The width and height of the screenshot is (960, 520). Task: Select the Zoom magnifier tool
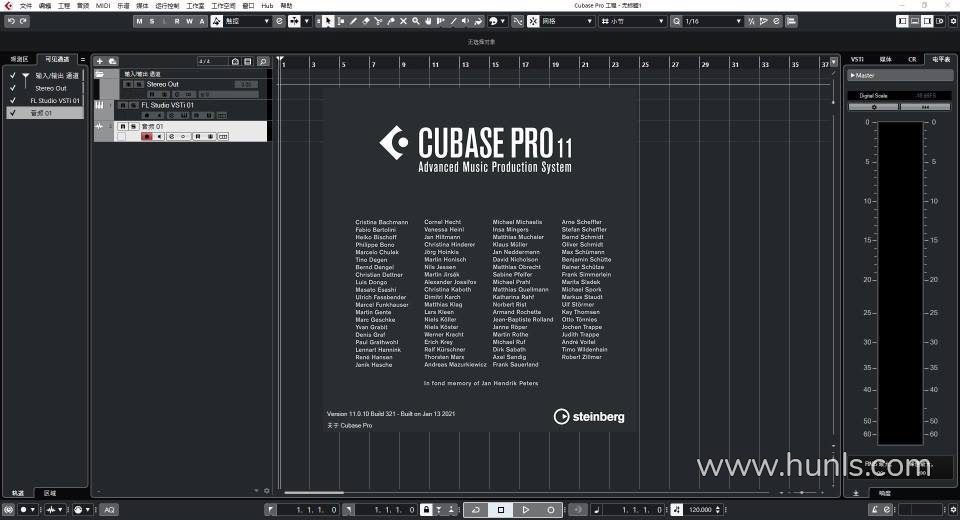(x=416, y=21)
